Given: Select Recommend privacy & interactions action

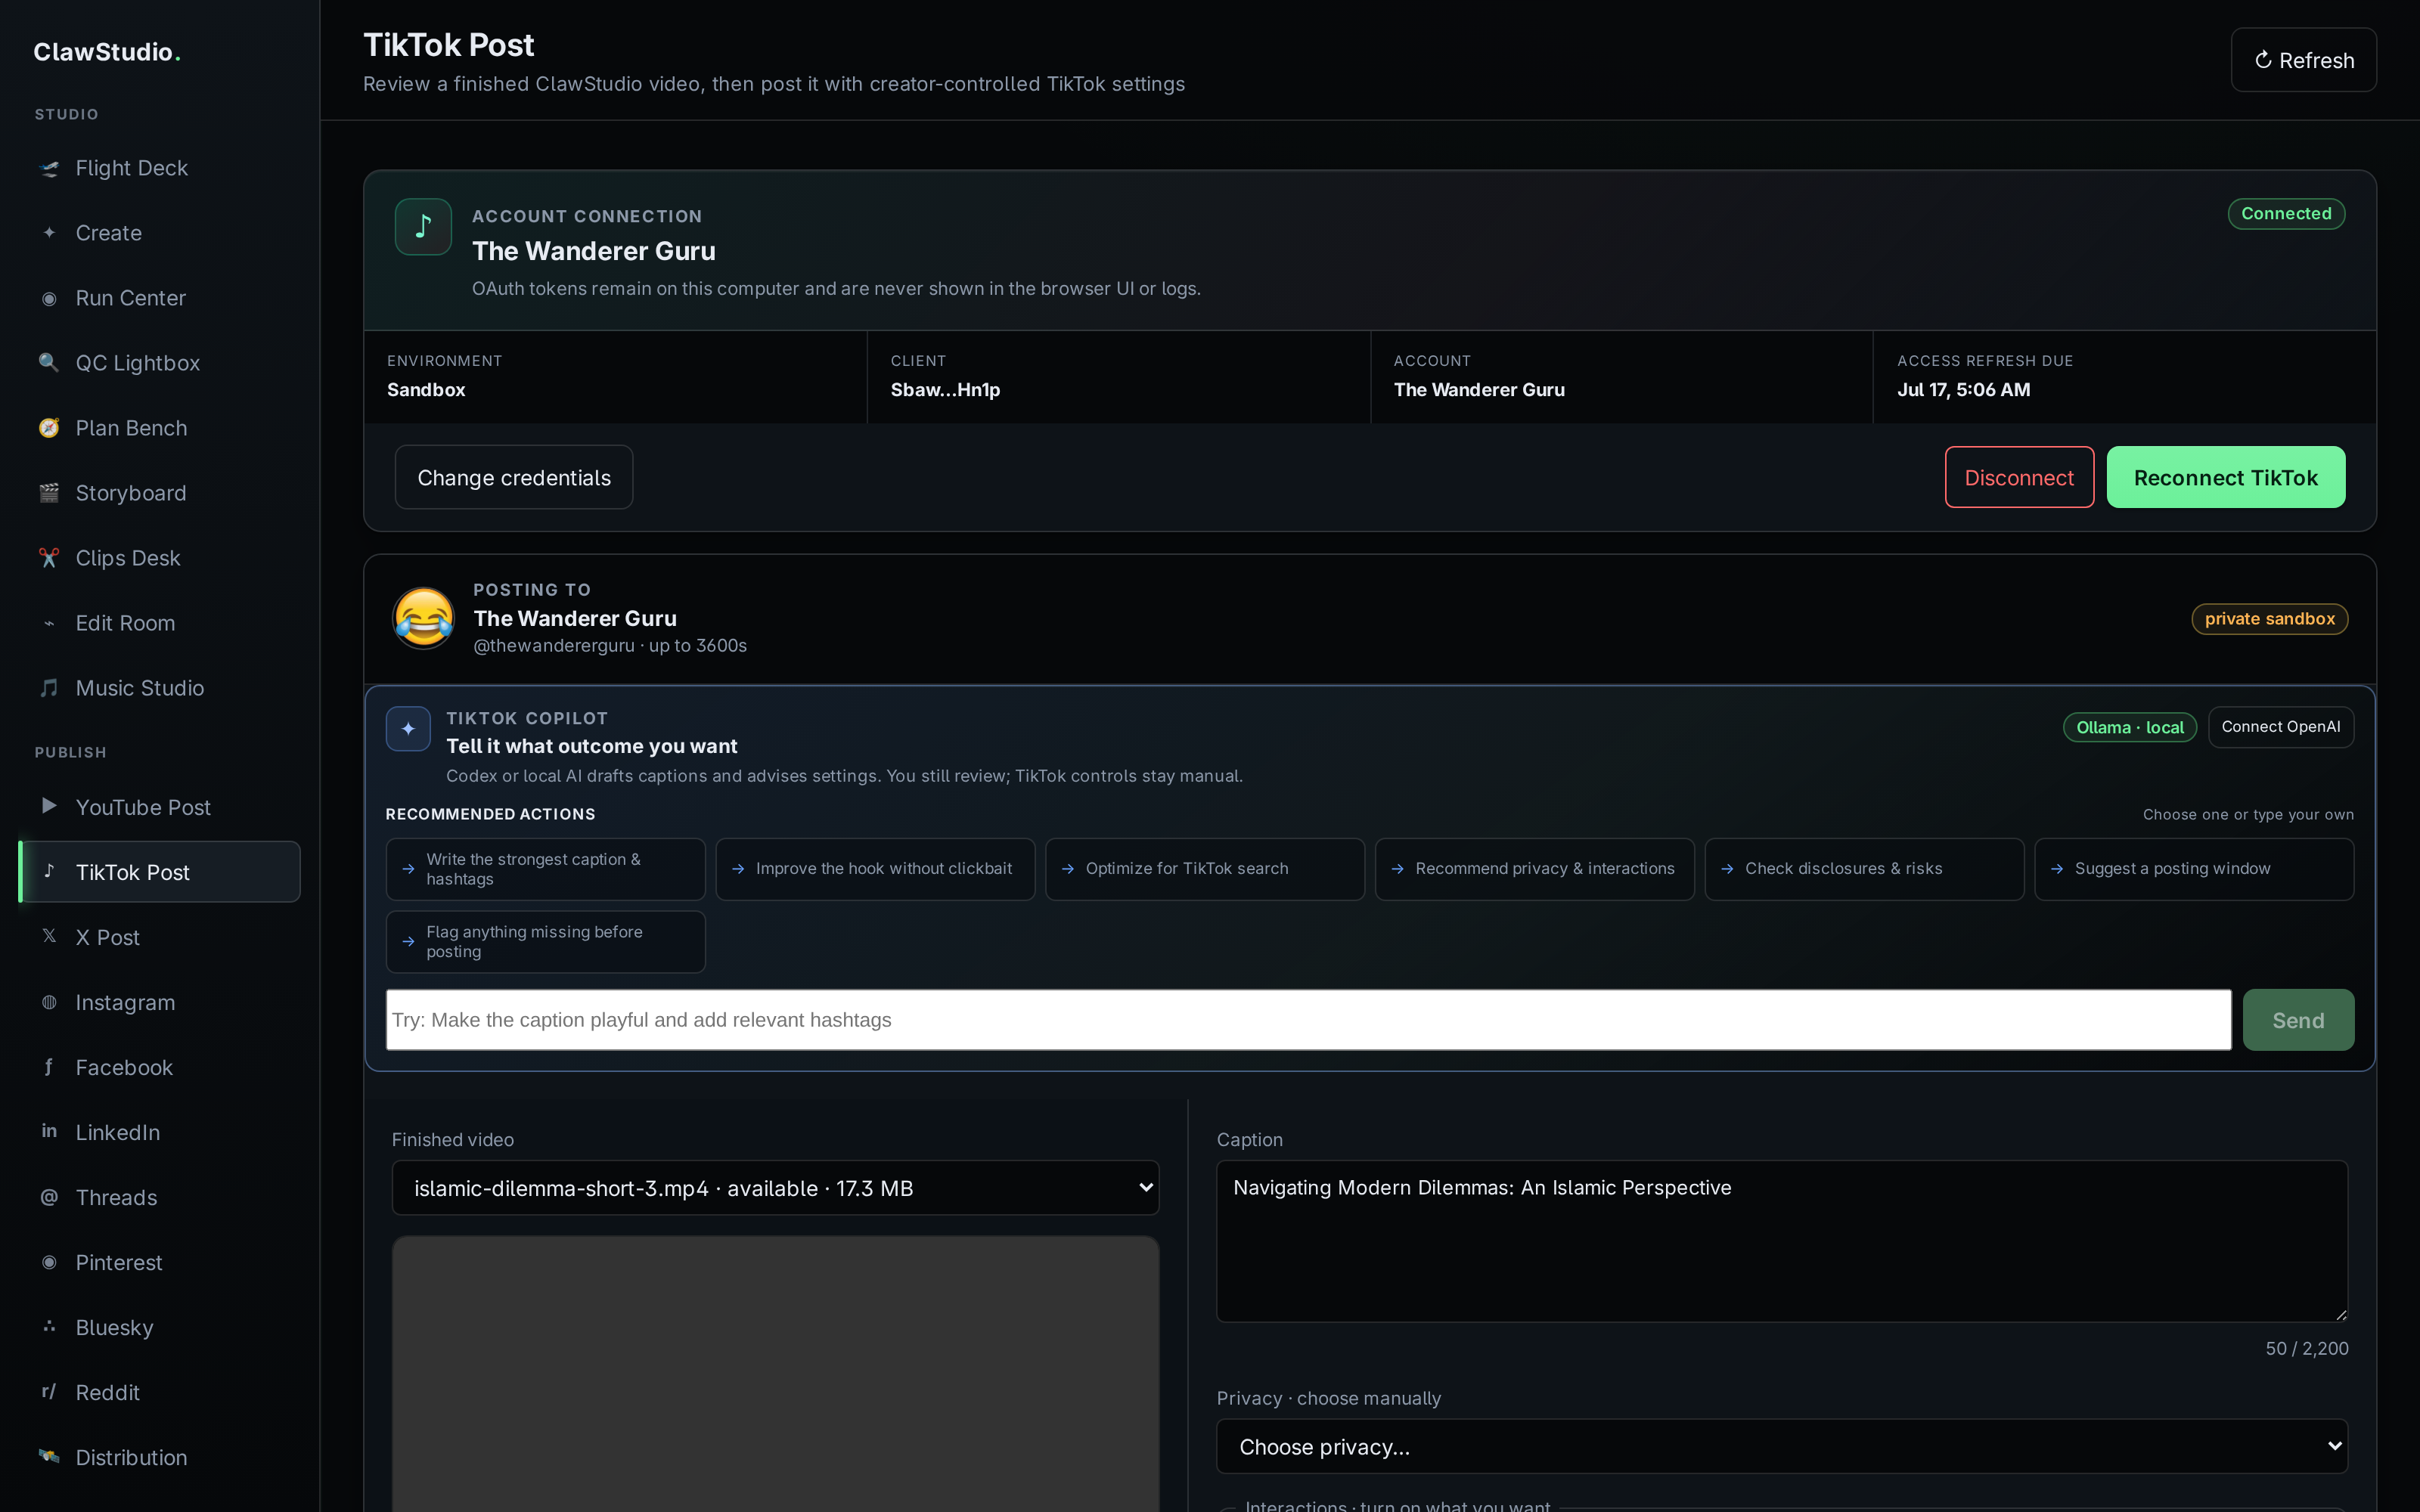Looking at the screenshot, I should coord(1535,869).
